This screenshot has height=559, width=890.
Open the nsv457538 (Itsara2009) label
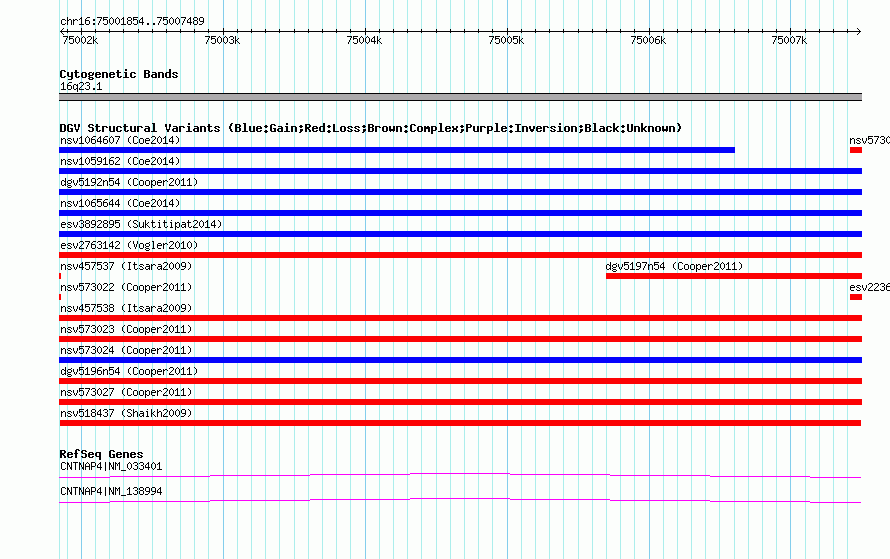(x=126, y=308)
